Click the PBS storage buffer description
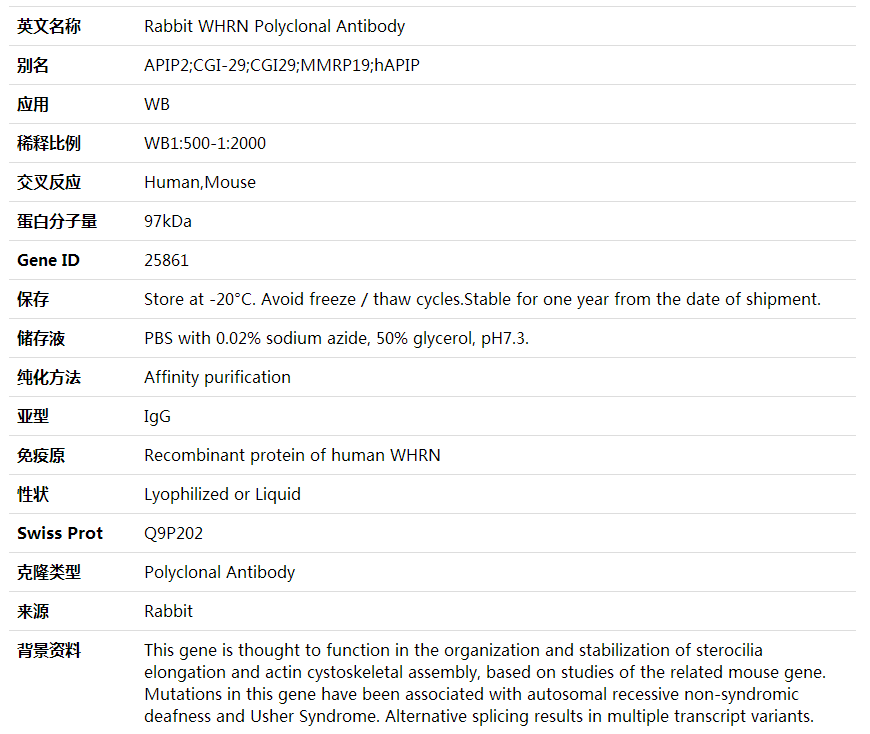This screenshot has height=734, width=870. pyautogui.click(x=336, y=339)
